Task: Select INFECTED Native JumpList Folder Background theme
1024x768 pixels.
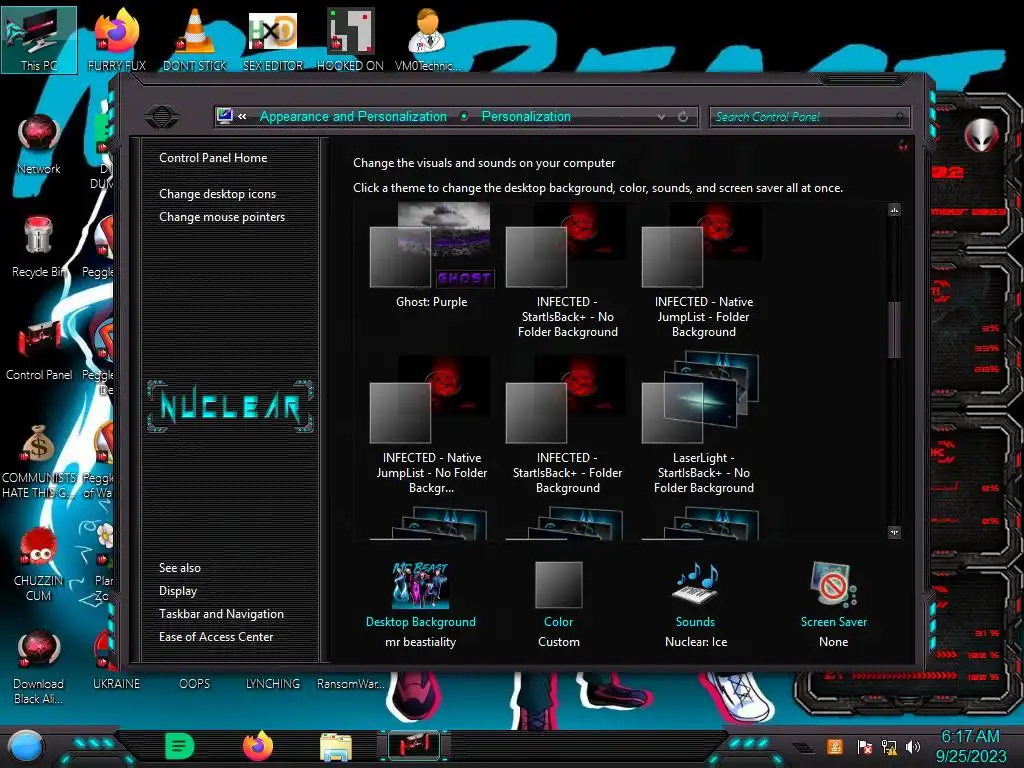Action: 703,272
